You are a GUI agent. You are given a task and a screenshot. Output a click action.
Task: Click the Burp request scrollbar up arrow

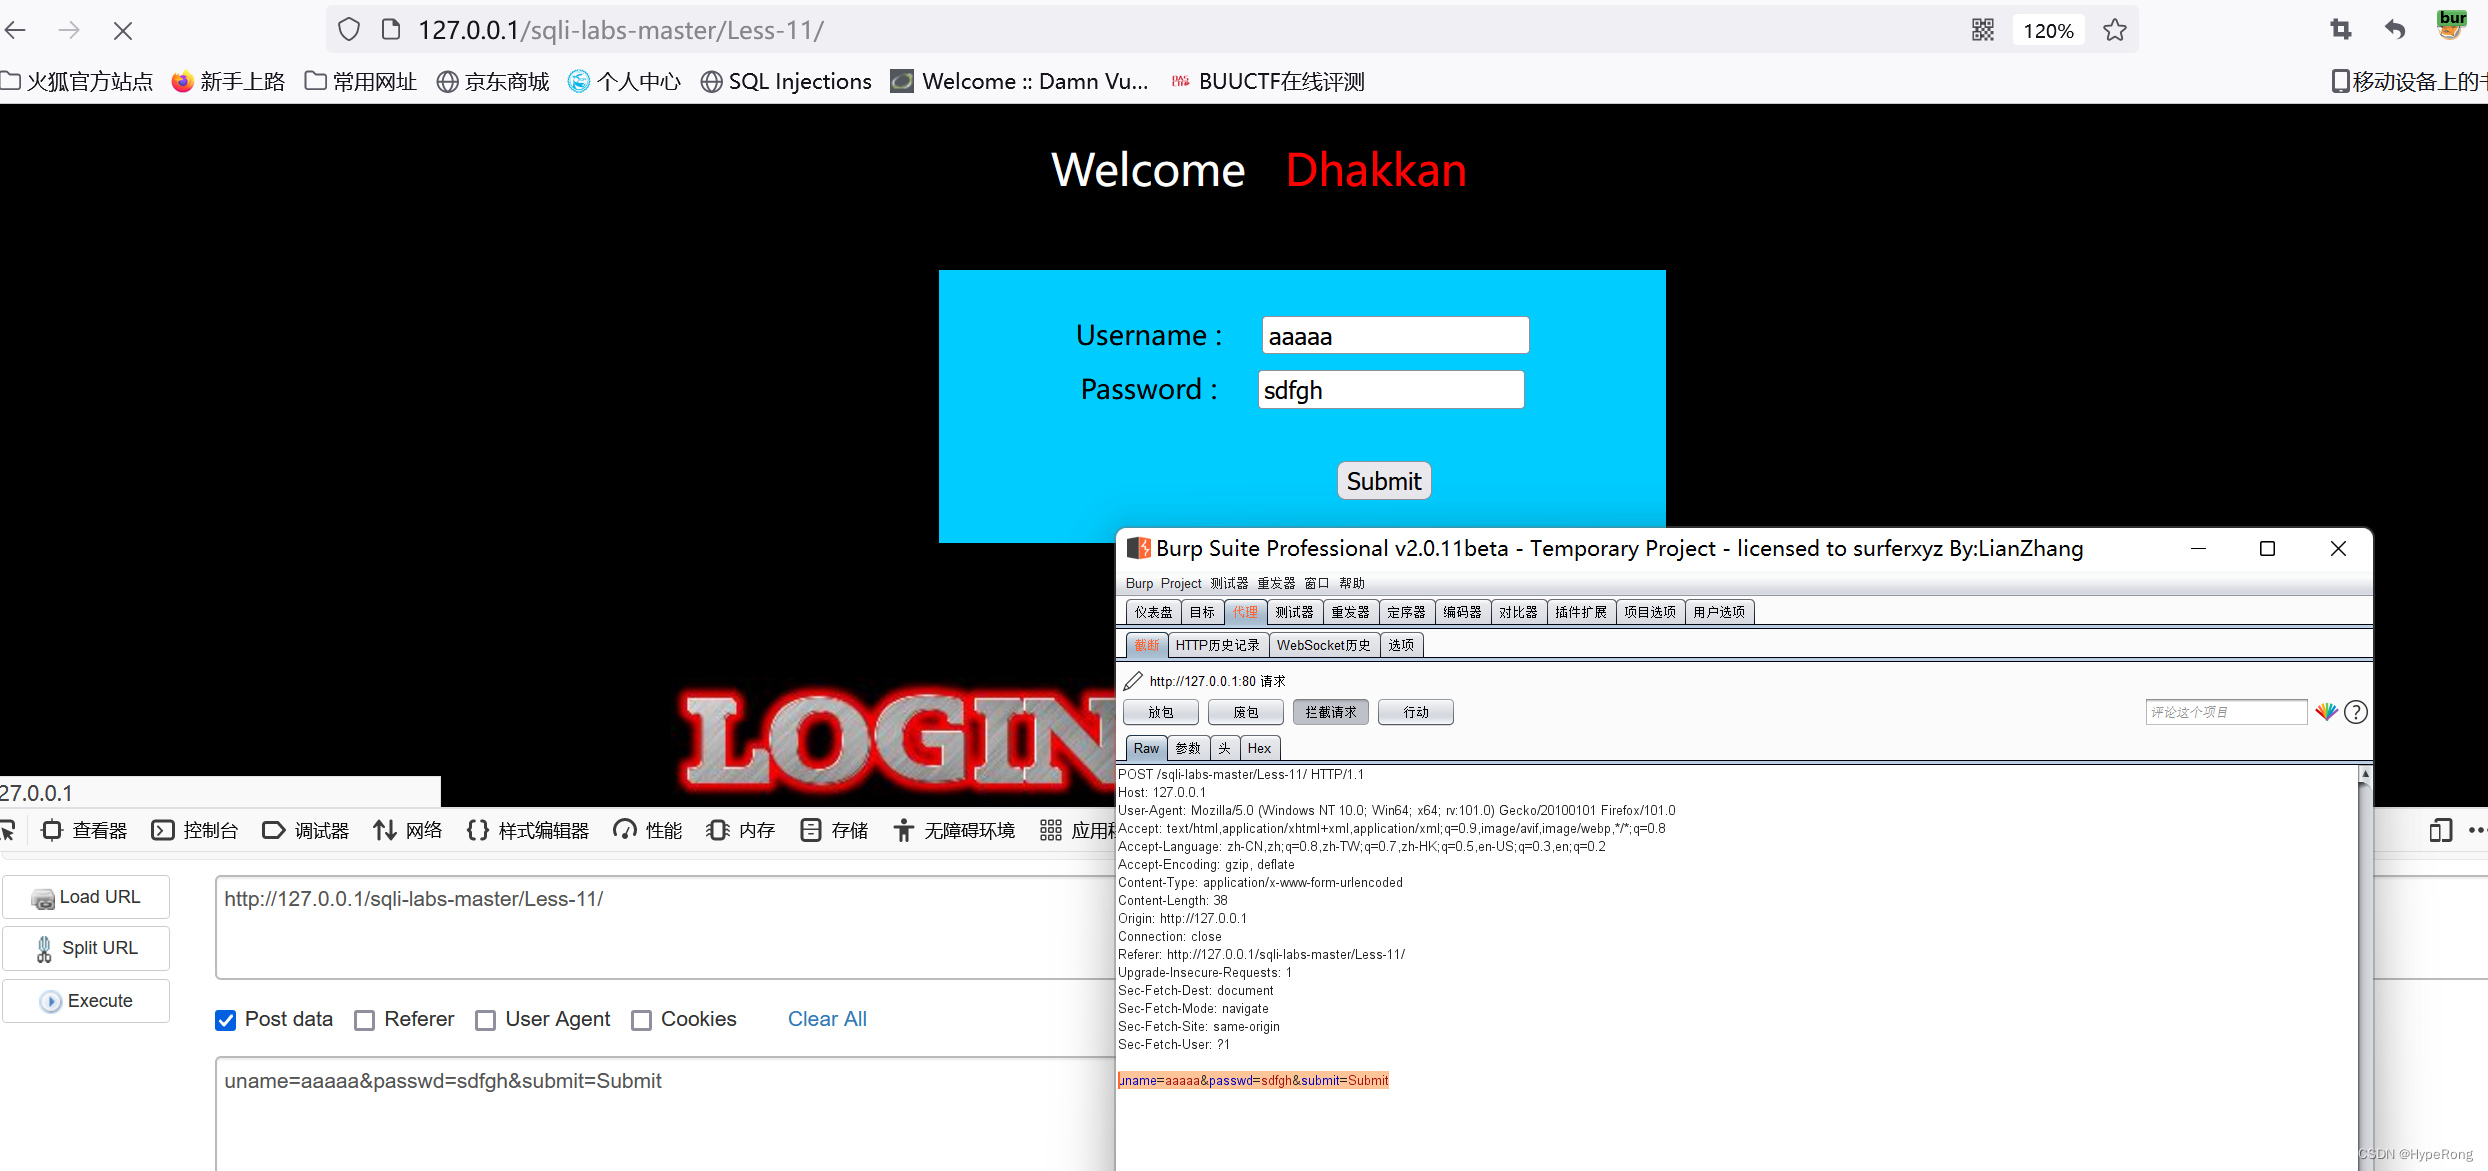point(2365,774)
